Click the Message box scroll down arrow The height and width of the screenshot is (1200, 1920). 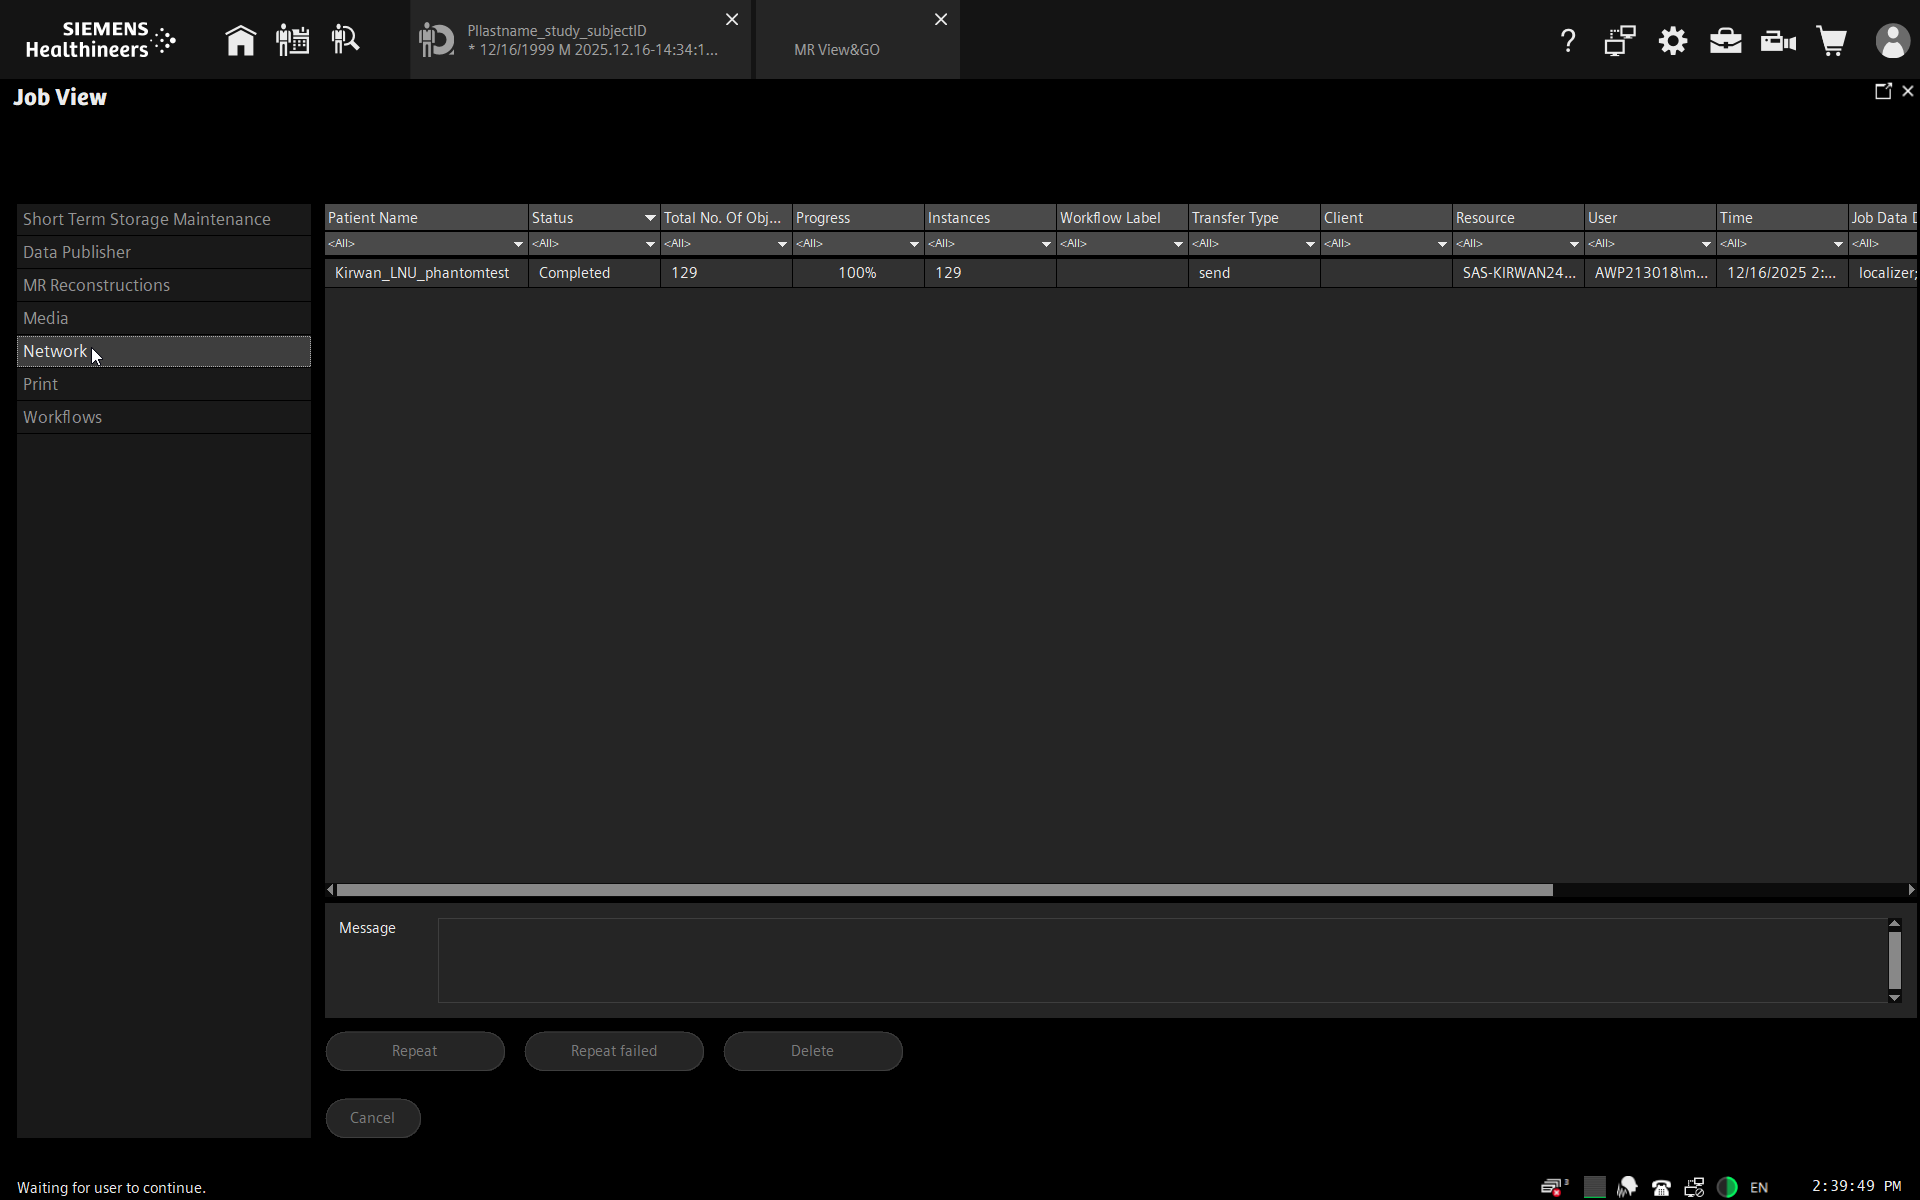tap(1894, 998)
